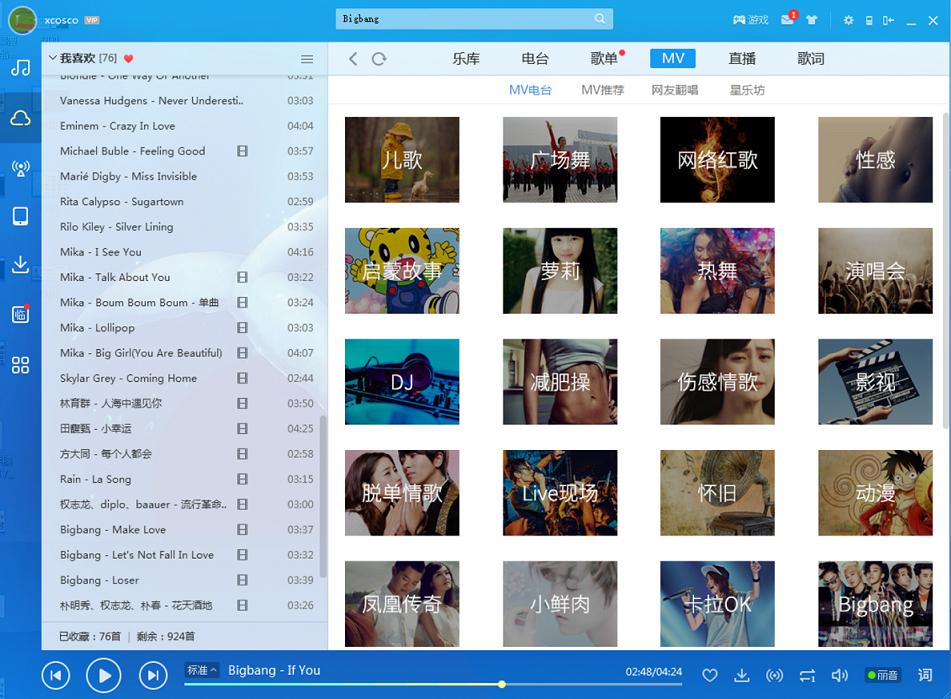
Task: Click the playback progress slider handle
Action: [x=502, y=685]
